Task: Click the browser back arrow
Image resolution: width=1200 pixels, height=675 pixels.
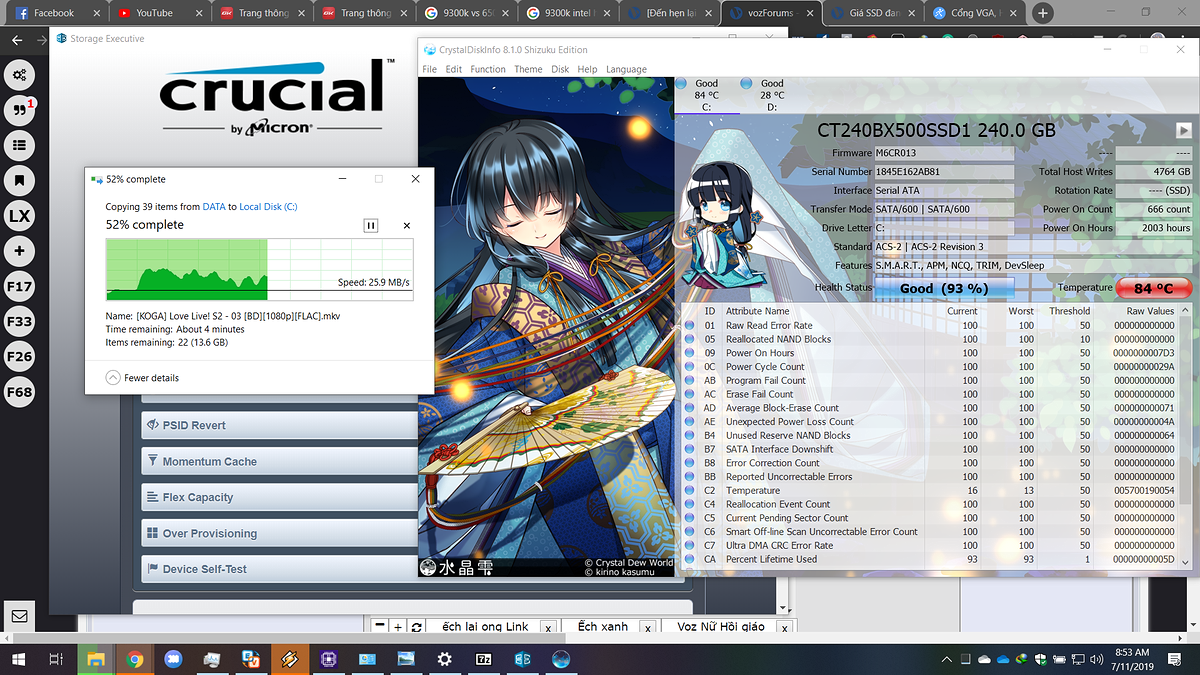Action: point(16,40)
